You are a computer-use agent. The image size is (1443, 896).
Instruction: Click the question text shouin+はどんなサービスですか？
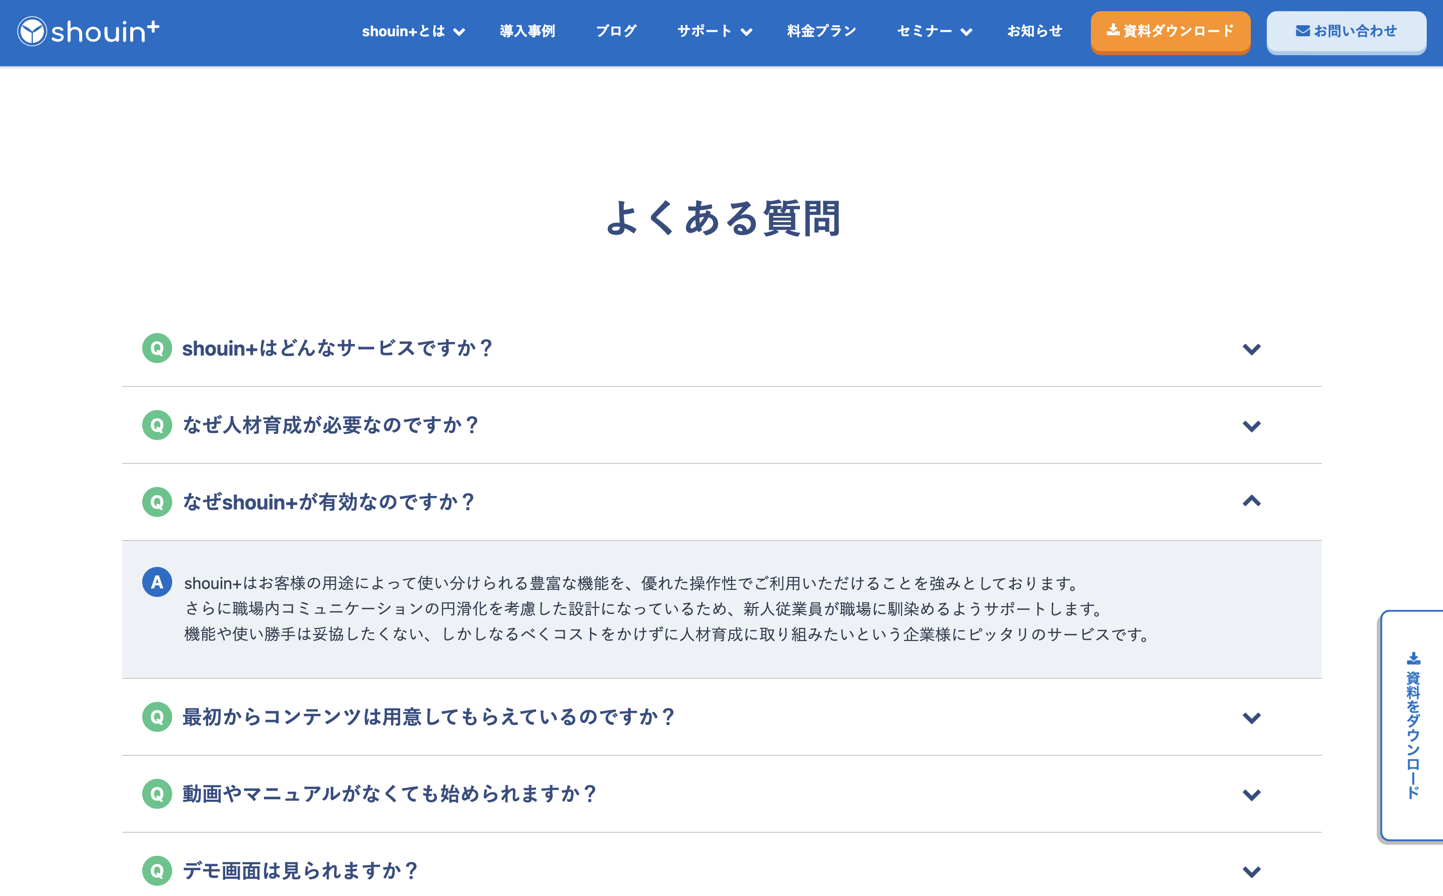point(337,348)
